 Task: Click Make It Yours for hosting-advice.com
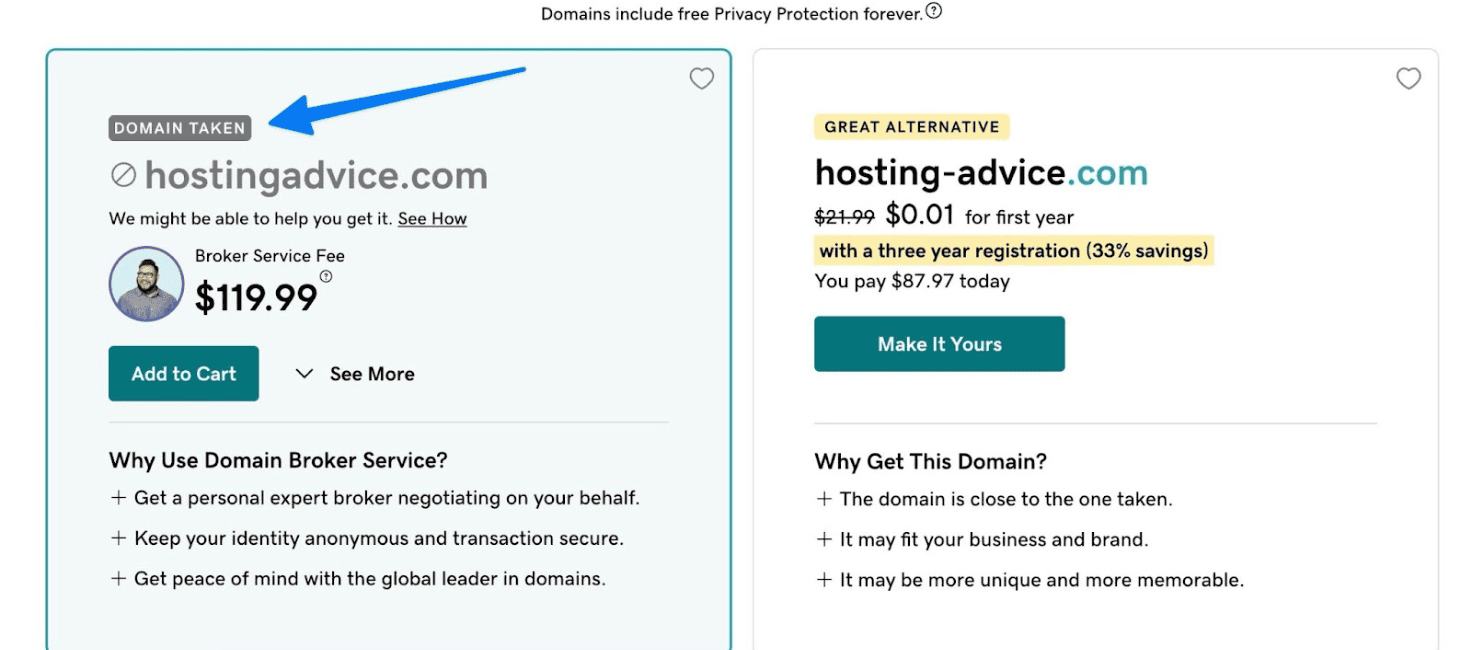click(938, 343)
